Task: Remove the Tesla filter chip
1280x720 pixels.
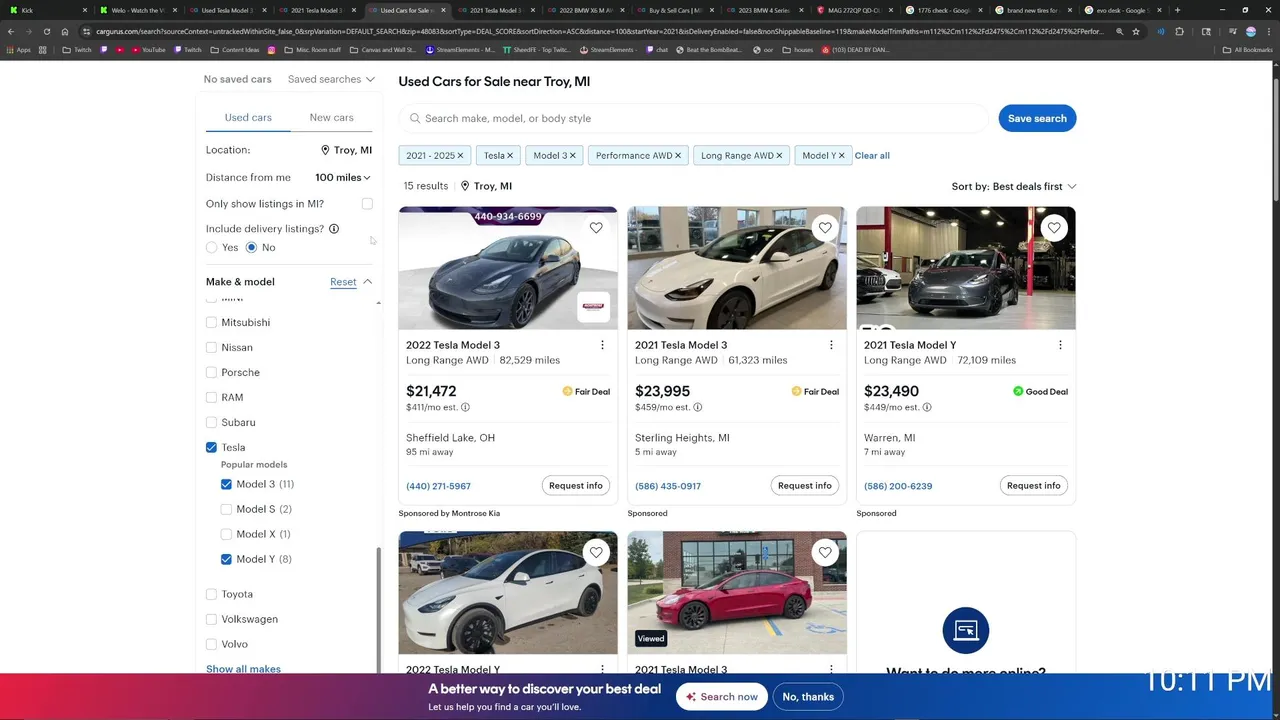Action: [509, 156]
